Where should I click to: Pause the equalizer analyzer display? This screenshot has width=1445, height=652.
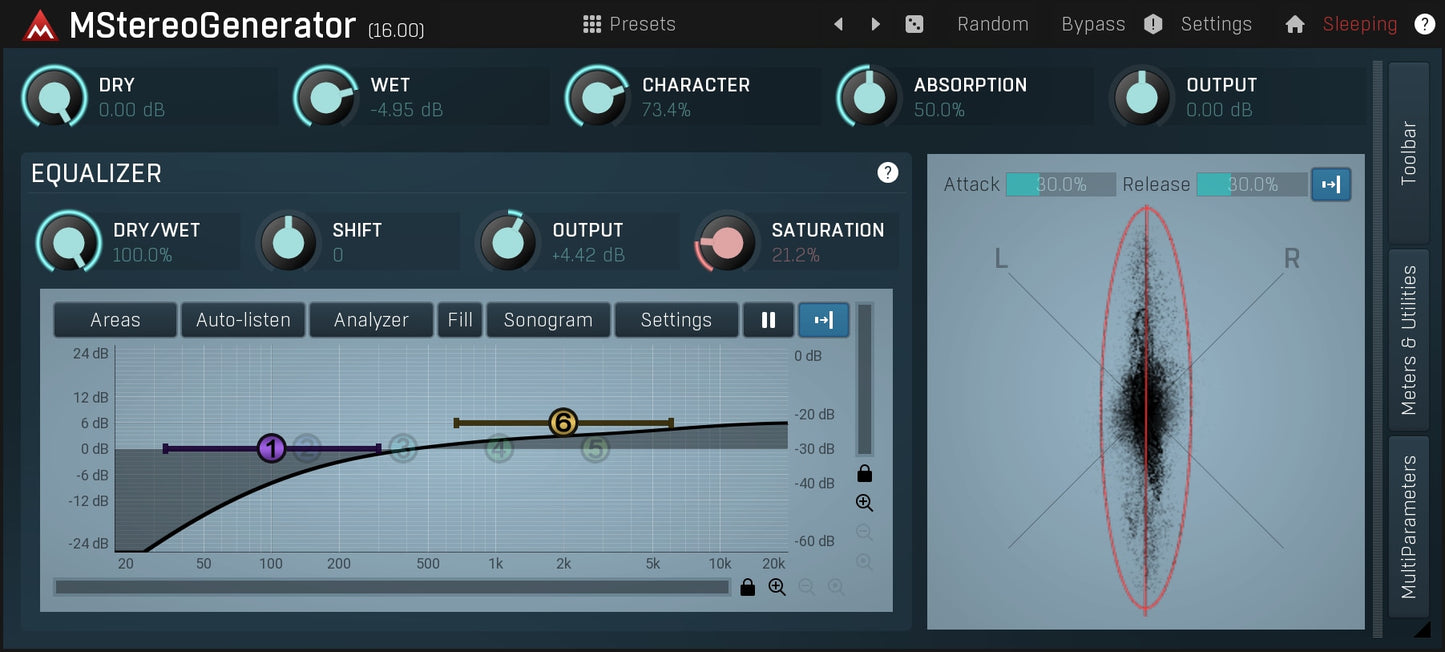[x=768, y=320]
